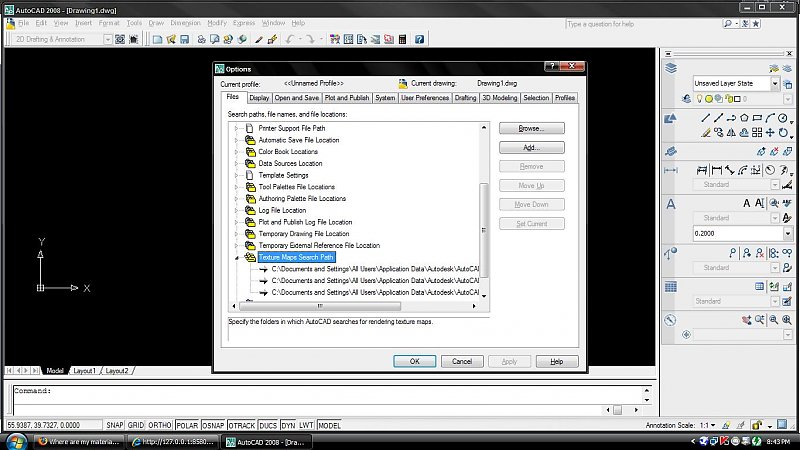Select the Mirror tool in dashboard
The width and height of the screenshot is (800, 450).
731,133
